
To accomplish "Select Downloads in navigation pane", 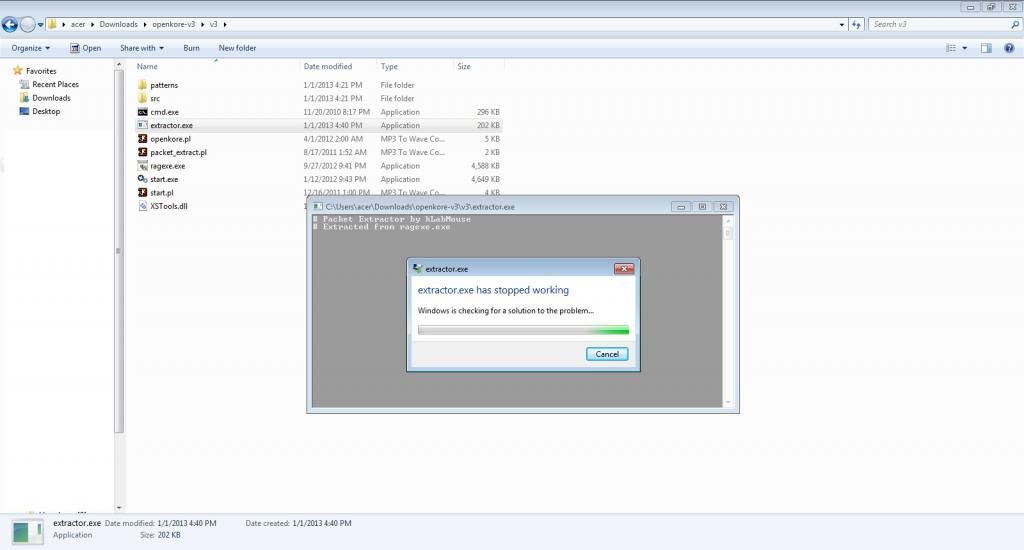I will tap(51, 98).
